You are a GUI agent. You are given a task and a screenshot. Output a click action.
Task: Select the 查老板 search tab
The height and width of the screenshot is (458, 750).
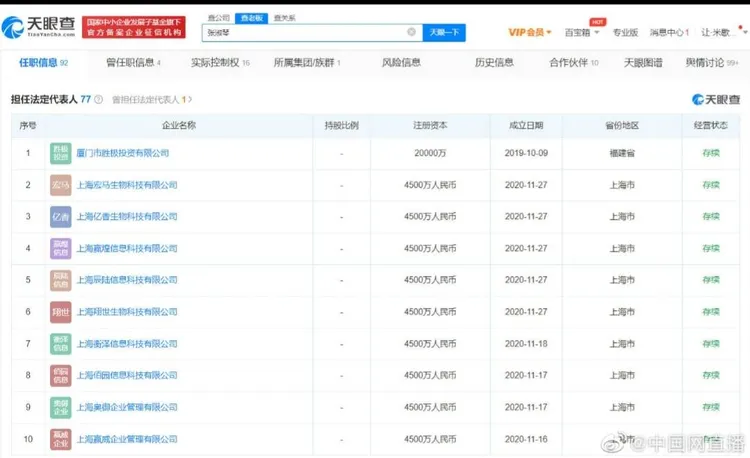(x=252, y=18)
